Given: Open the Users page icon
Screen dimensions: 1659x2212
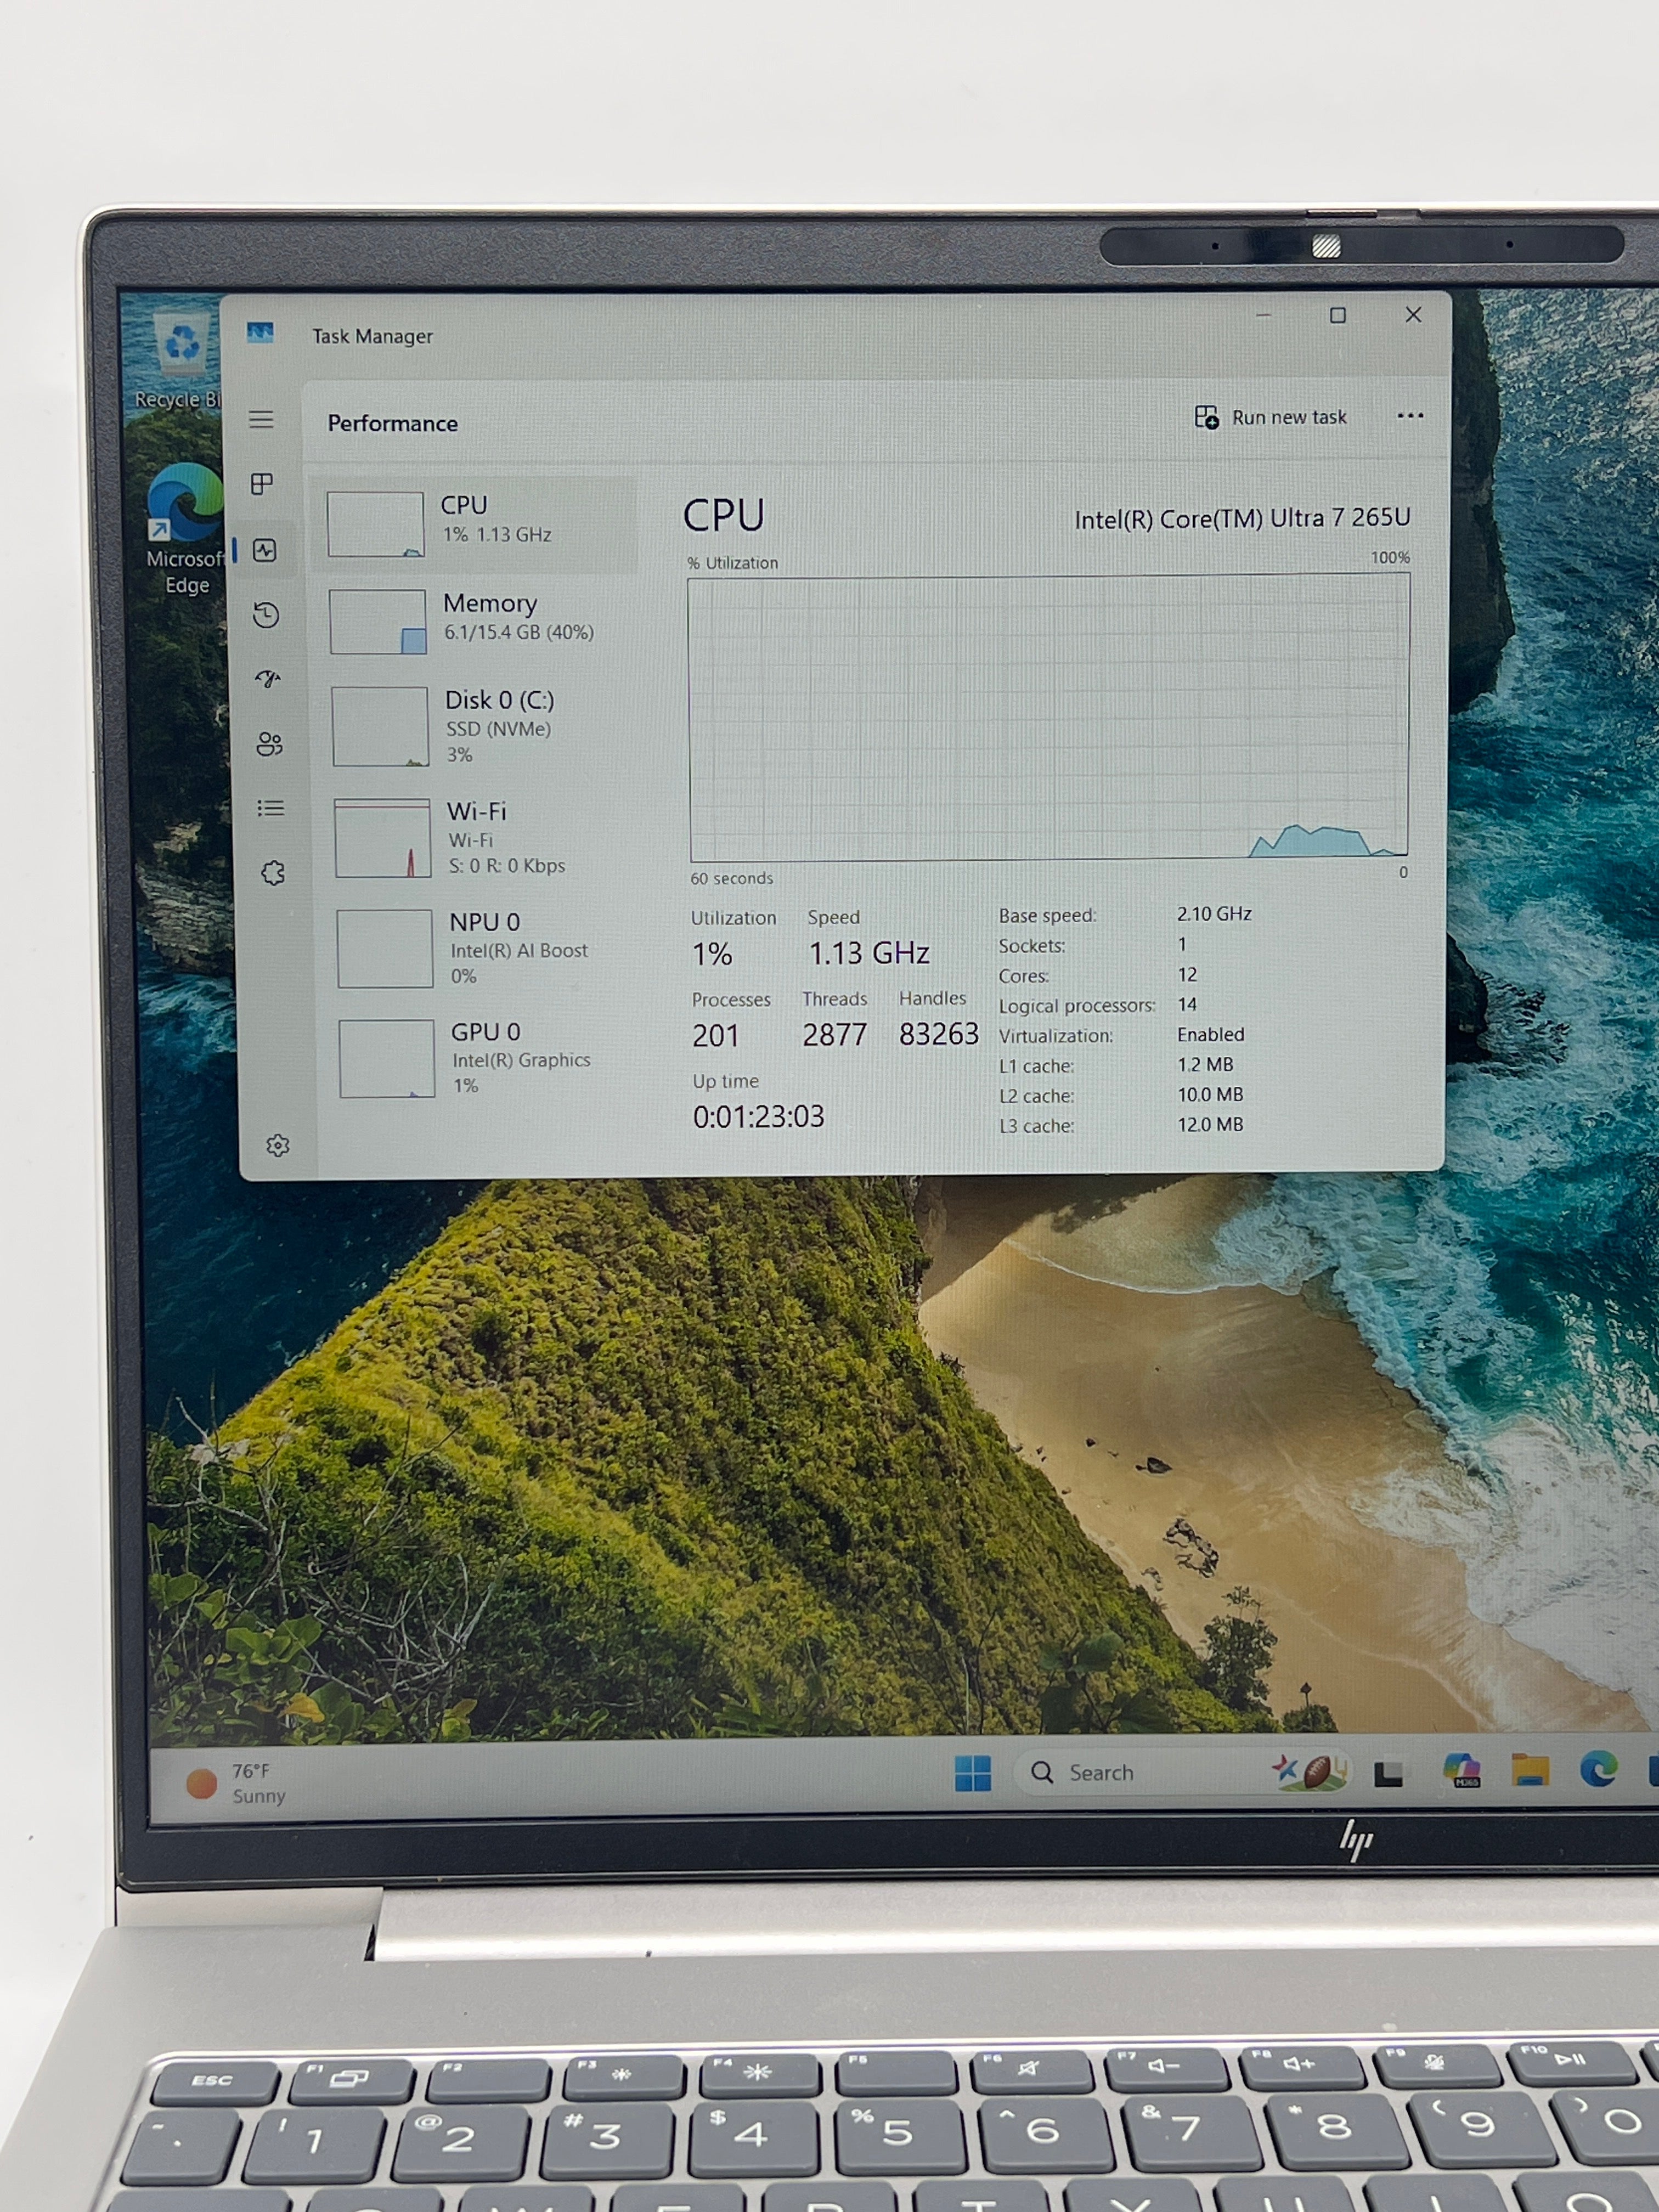Looking at the screenshot, I should [269, 744].
